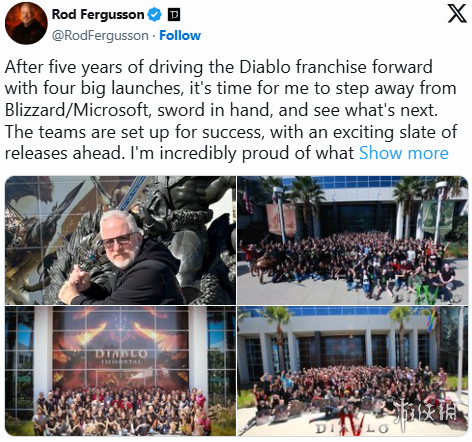Click the American flag in the team photo
Viewport: 472px width, 442px height.
(x=247, y=200)
